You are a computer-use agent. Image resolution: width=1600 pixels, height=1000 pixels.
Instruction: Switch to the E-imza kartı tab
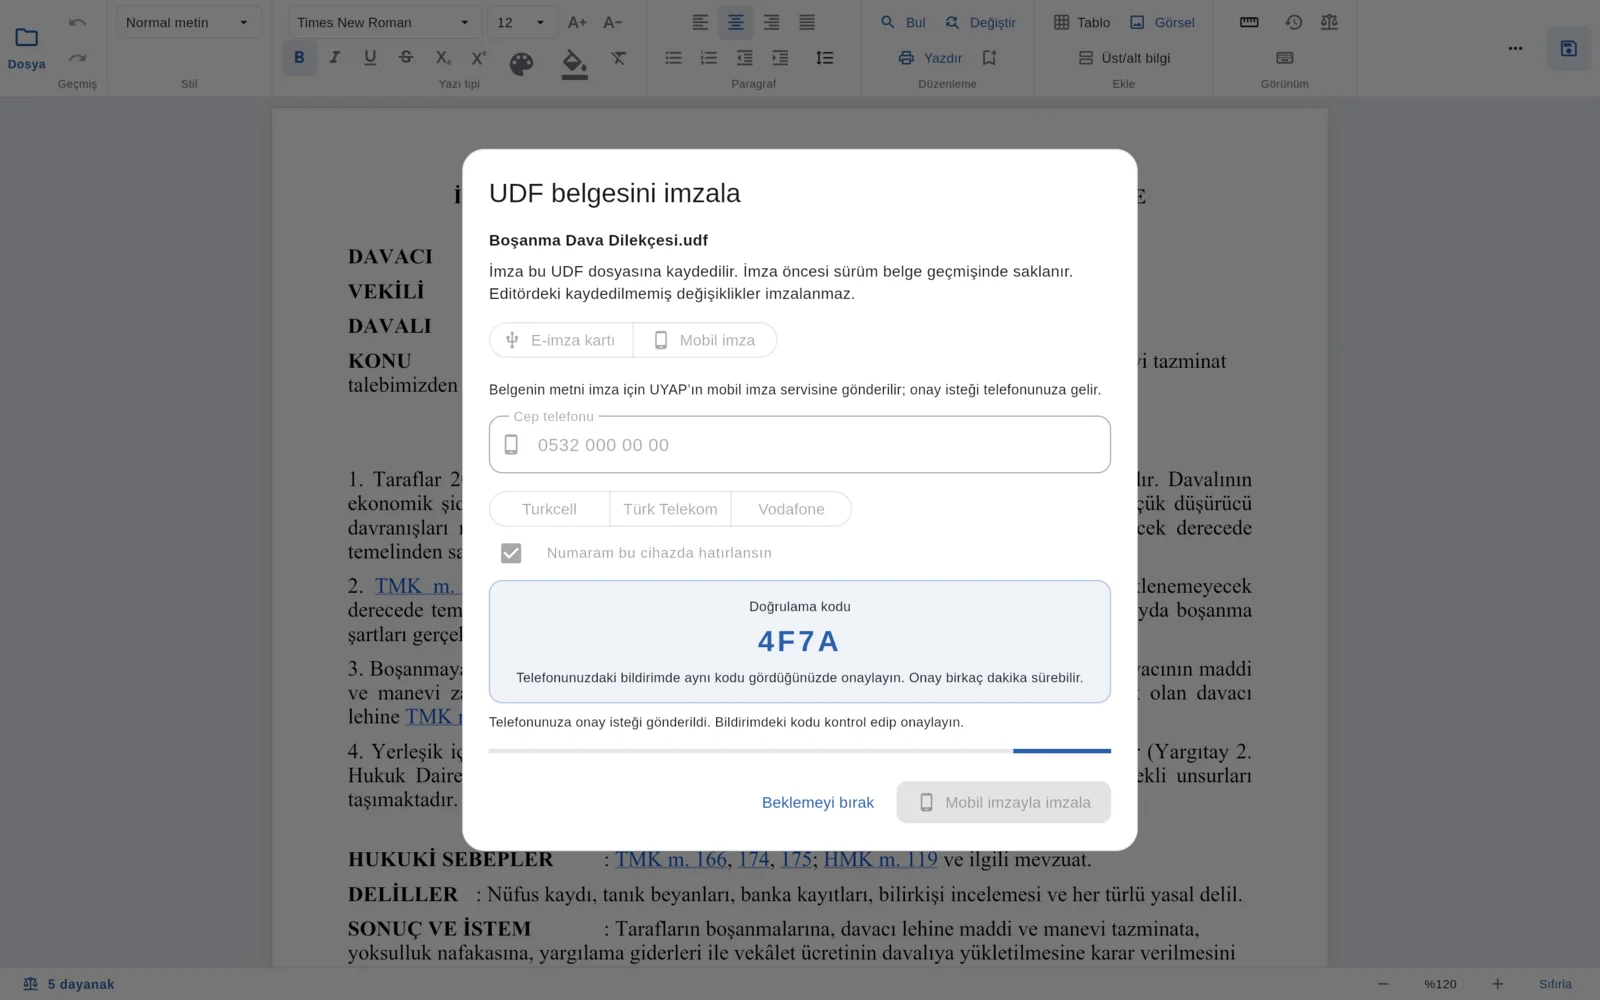coord(561,340)
